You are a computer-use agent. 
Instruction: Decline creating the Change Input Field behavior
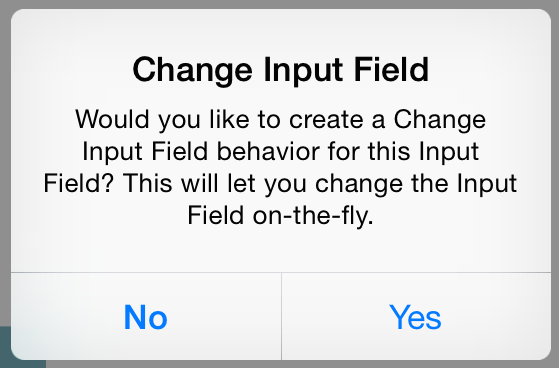pyautogui.click(x=146, y=317)
